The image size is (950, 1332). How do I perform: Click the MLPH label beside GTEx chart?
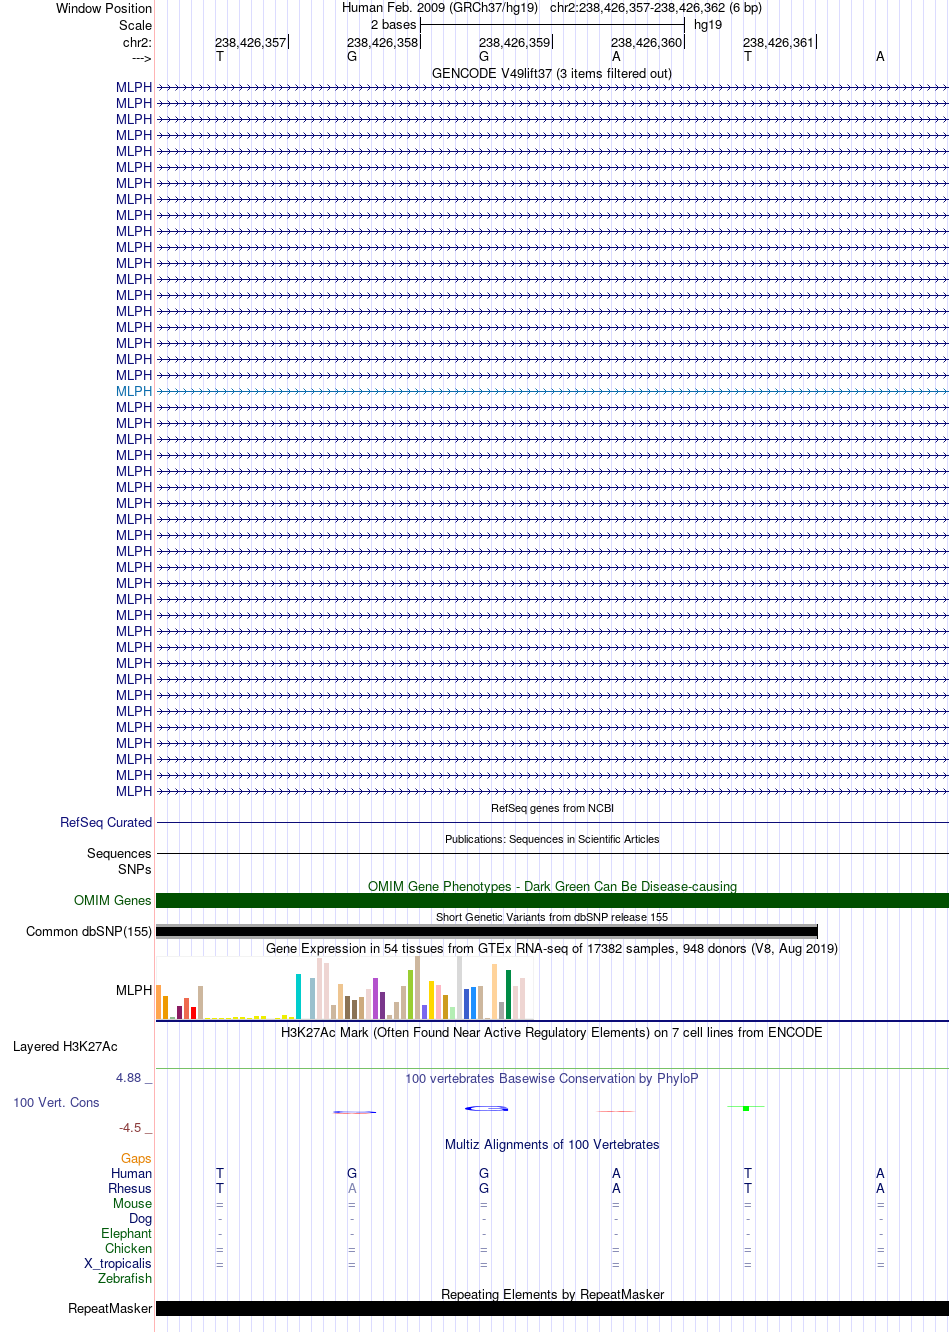[134, 990]
